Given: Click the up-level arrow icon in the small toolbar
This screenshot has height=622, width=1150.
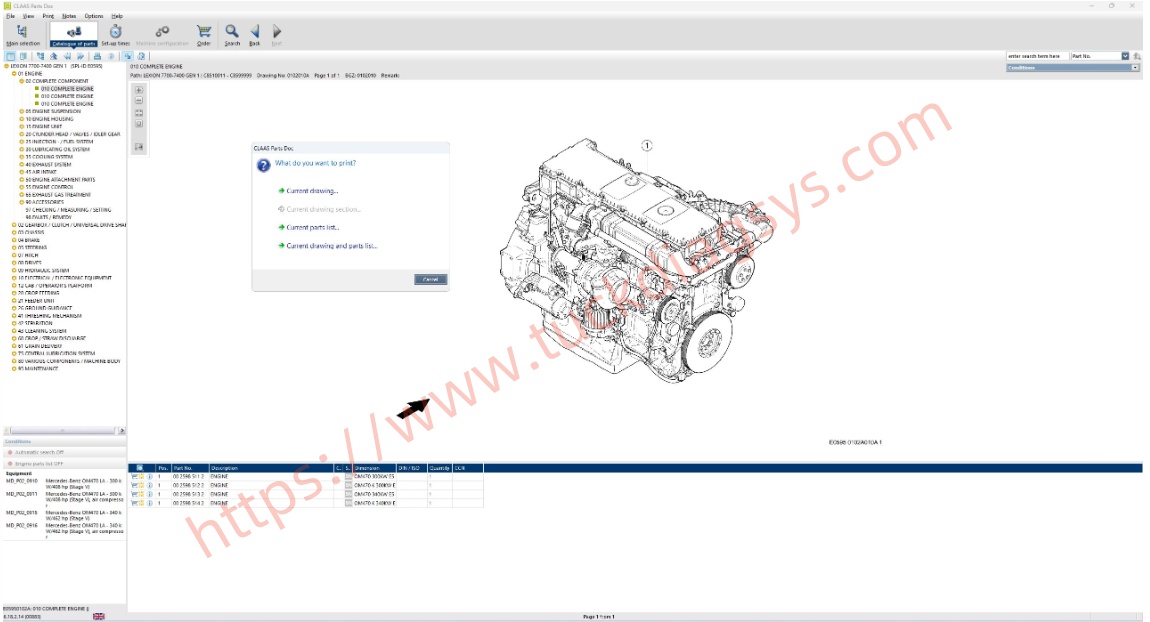Looking at the screenshot, I should (54, 56).
